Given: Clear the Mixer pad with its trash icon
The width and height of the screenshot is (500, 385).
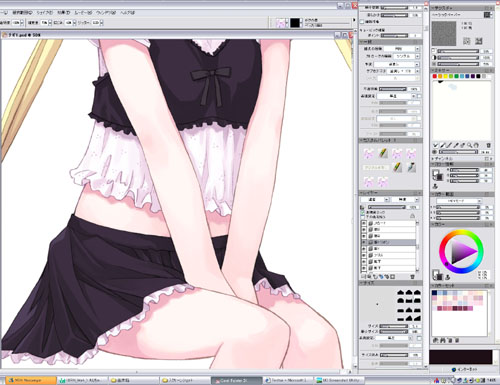Looking at the screenshot, I should pyautogui.click(x=488, y=145).
